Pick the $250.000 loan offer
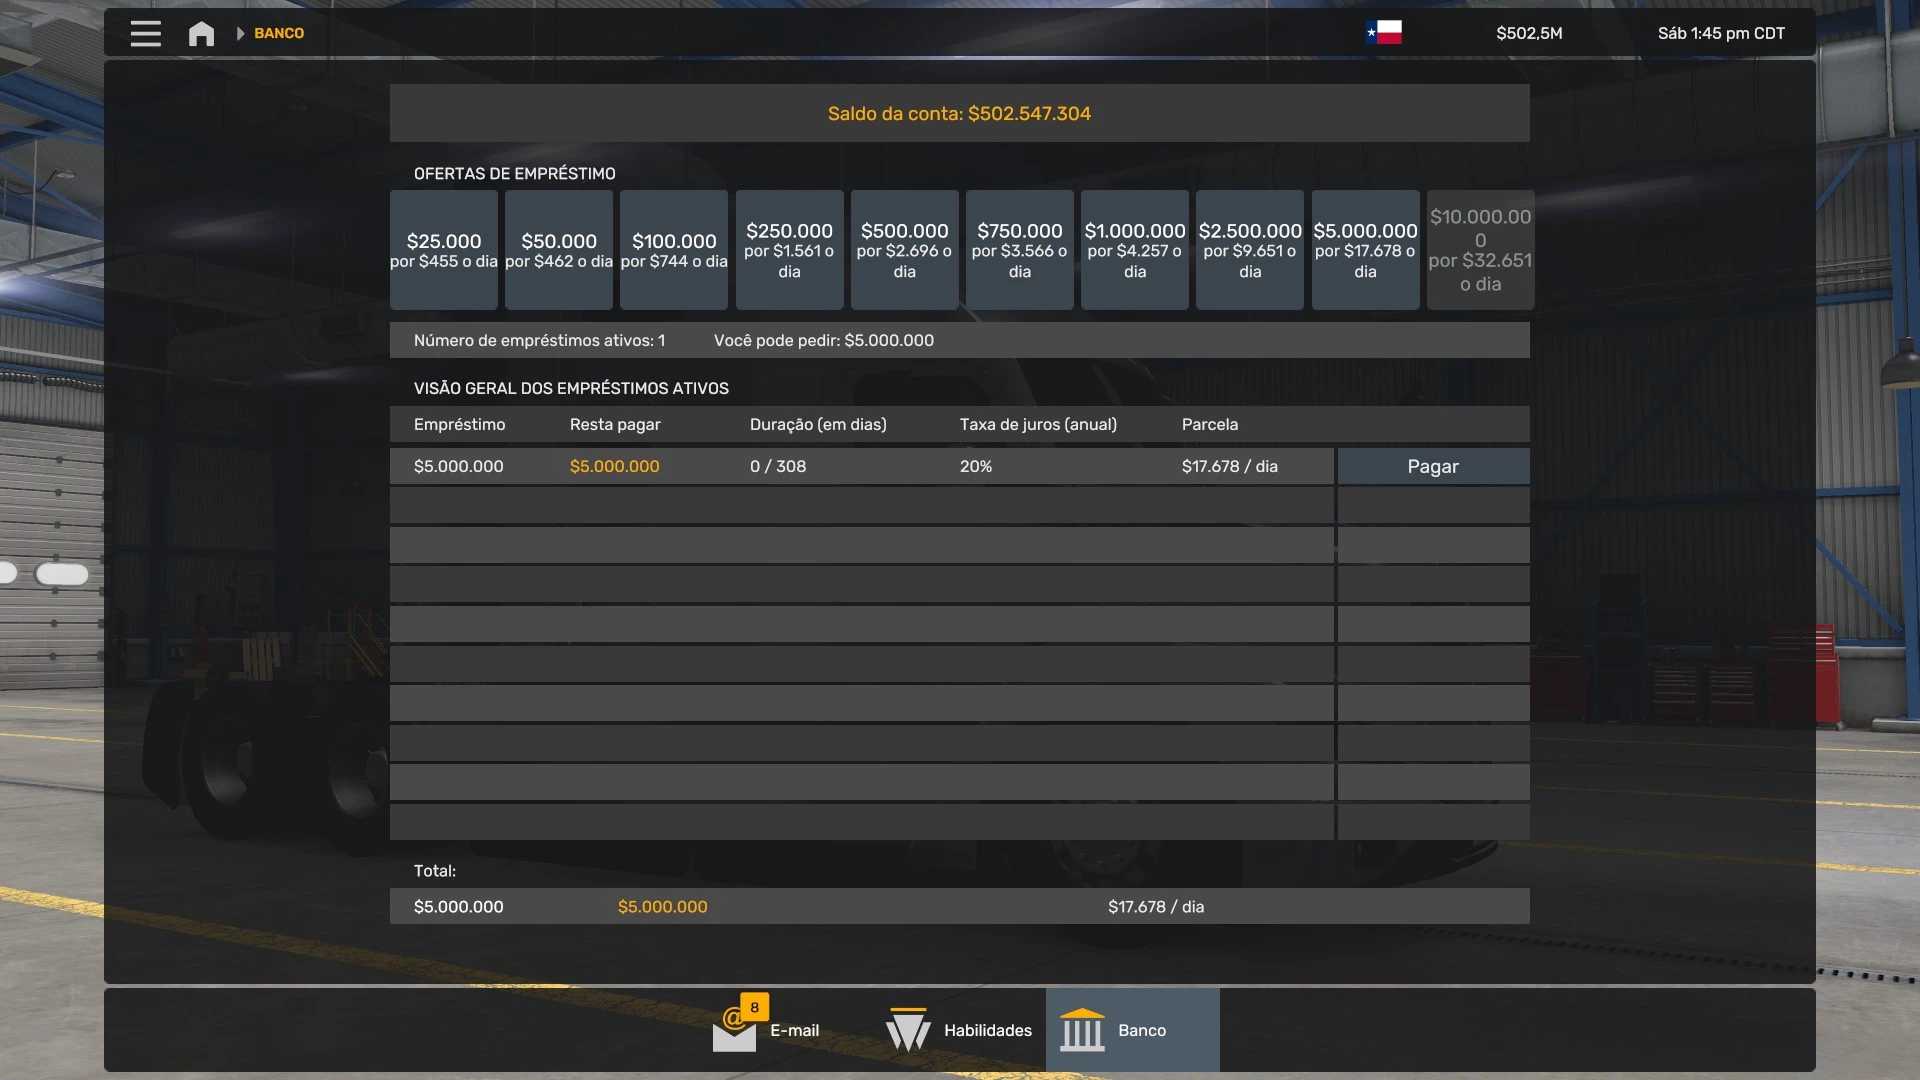The image size is (1920, 1080). pyautogui.click(x=789, y=250)
